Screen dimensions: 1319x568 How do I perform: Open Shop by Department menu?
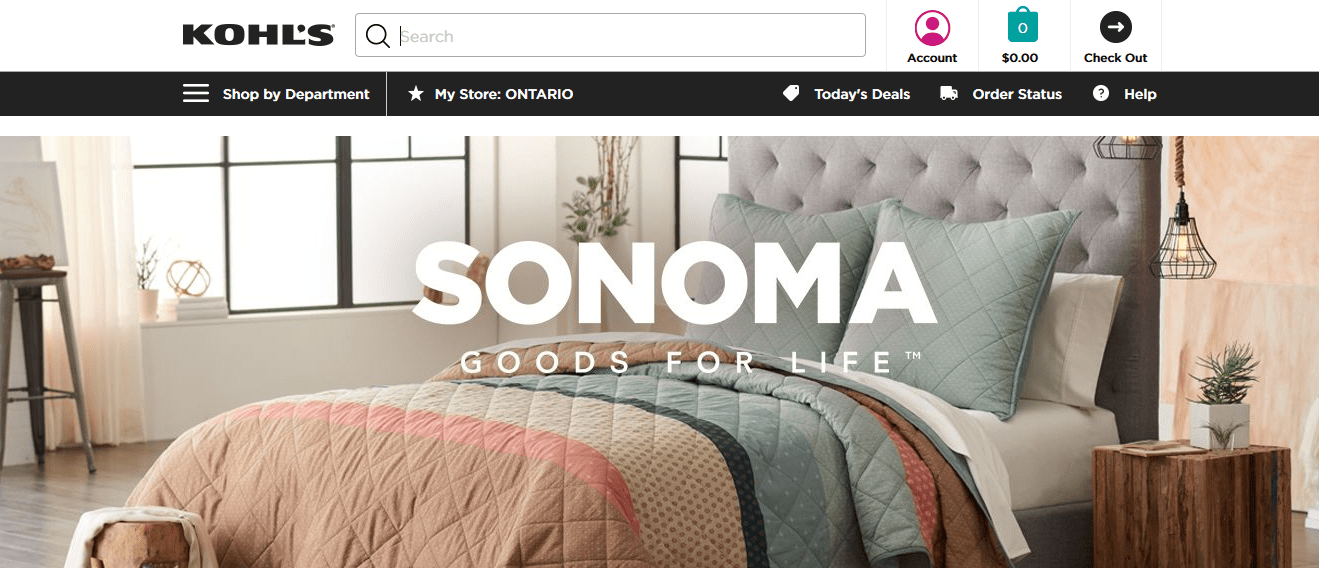[x=296, y=94]
